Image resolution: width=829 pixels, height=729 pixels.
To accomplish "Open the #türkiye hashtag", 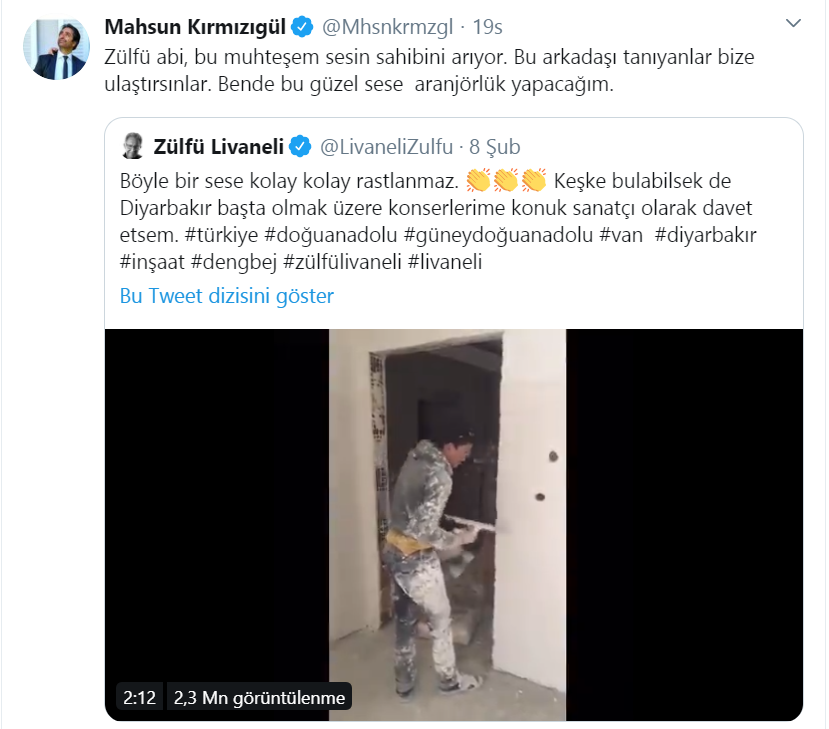I will [221, 235].
